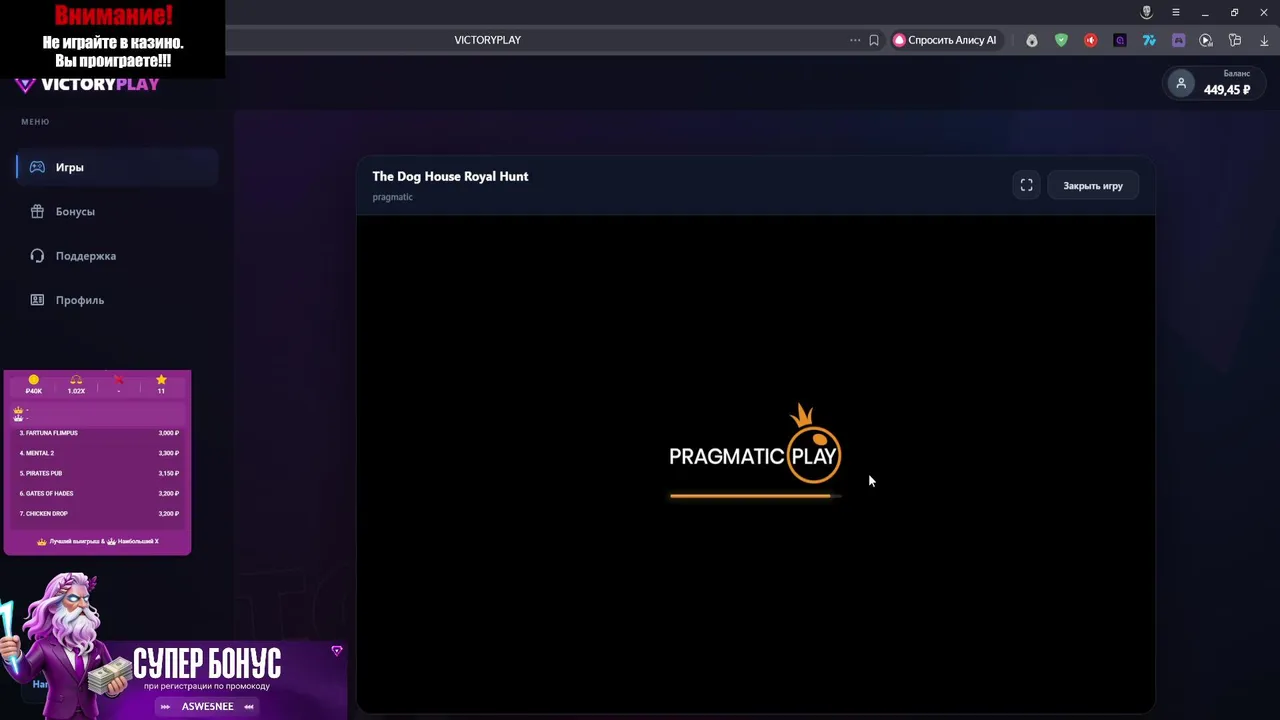
Task: Open the green shield adblock extension
Action: click(1061, 40)
